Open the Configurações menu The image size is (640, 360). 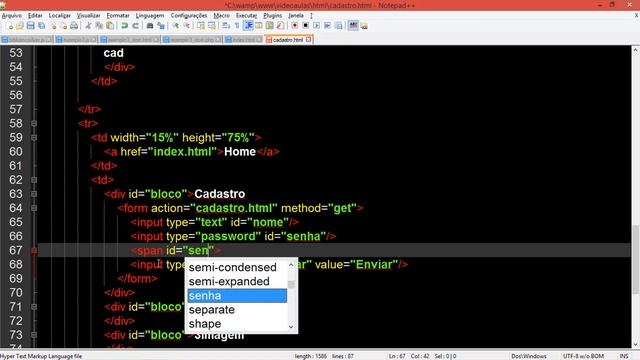pyautogui.click(x=189, y=16)
